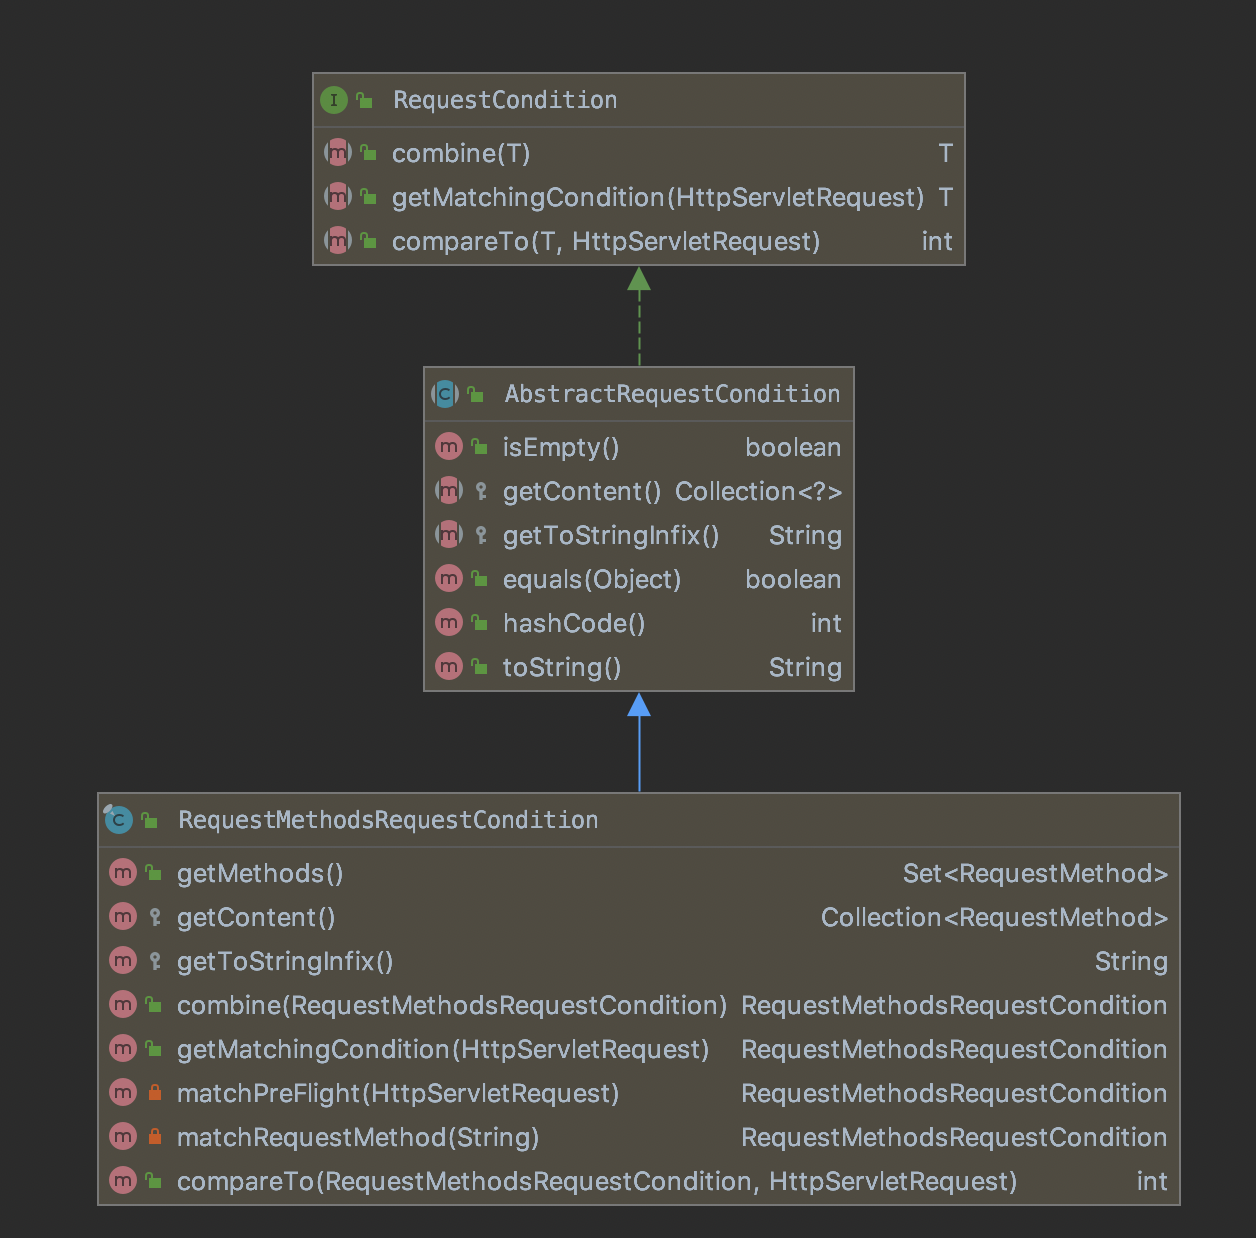Select the toString() method row
This screenshot has height=1238, width=1256.
[561, 667]
